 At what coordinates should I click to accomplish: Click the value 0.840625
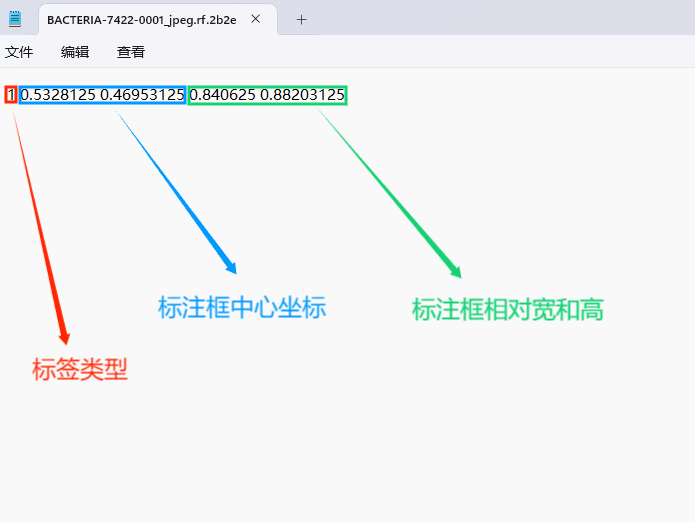223,94
